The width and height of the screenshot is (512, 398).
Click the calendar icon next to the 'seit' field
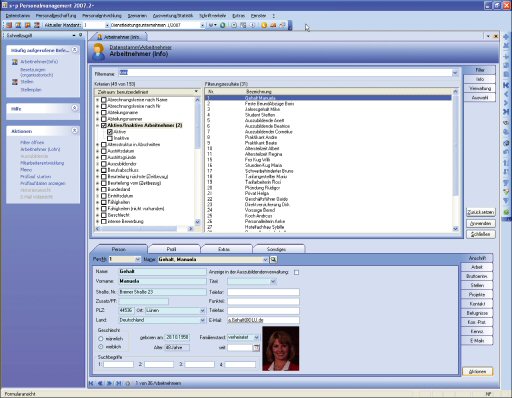tap(256, 348)
